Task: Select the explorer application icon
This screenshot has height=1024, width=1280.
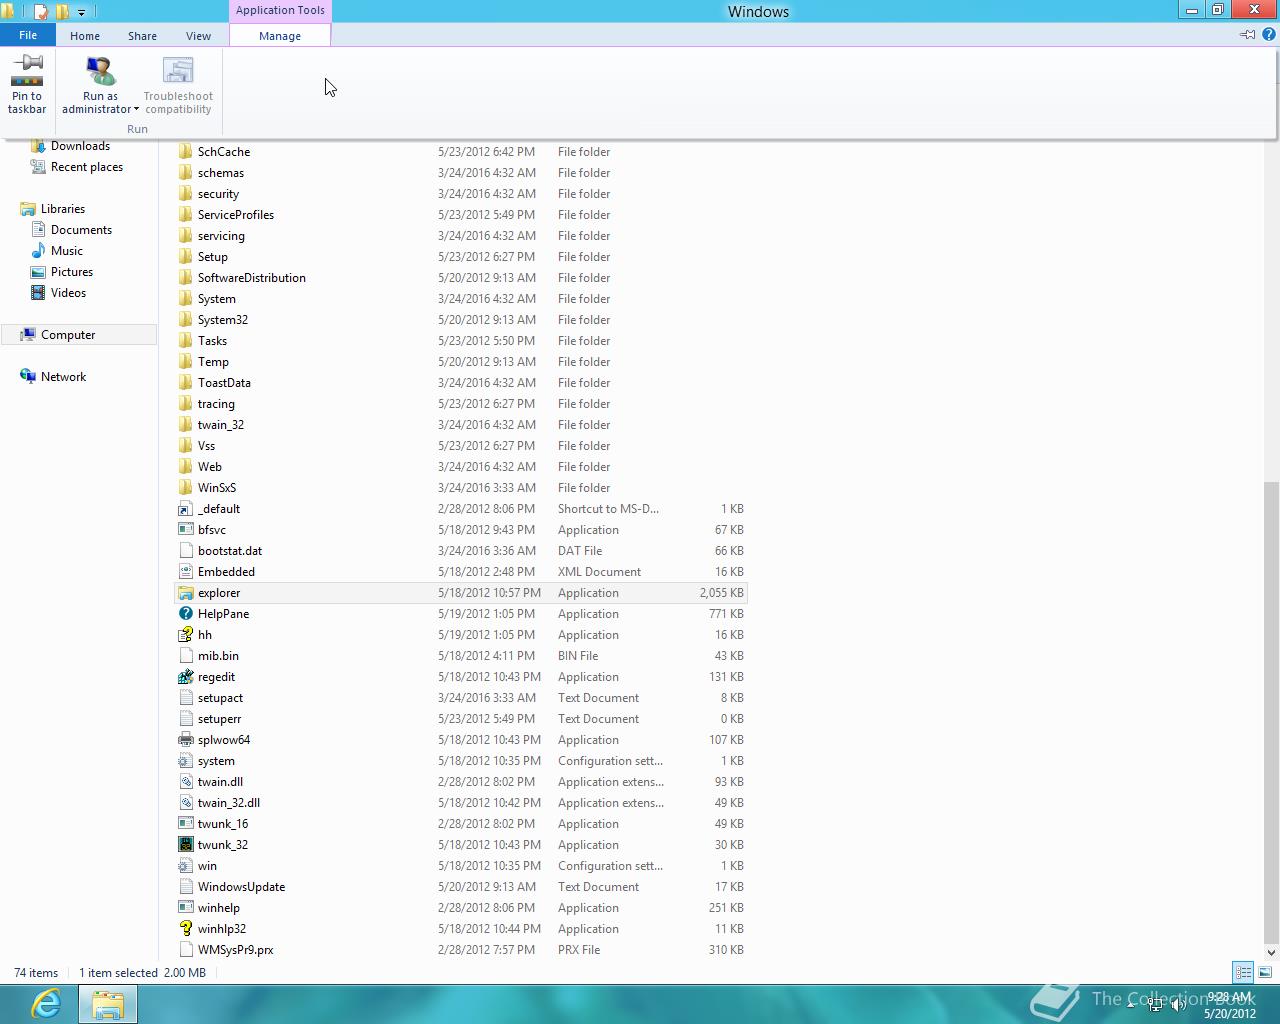Action: click(186, 593)
